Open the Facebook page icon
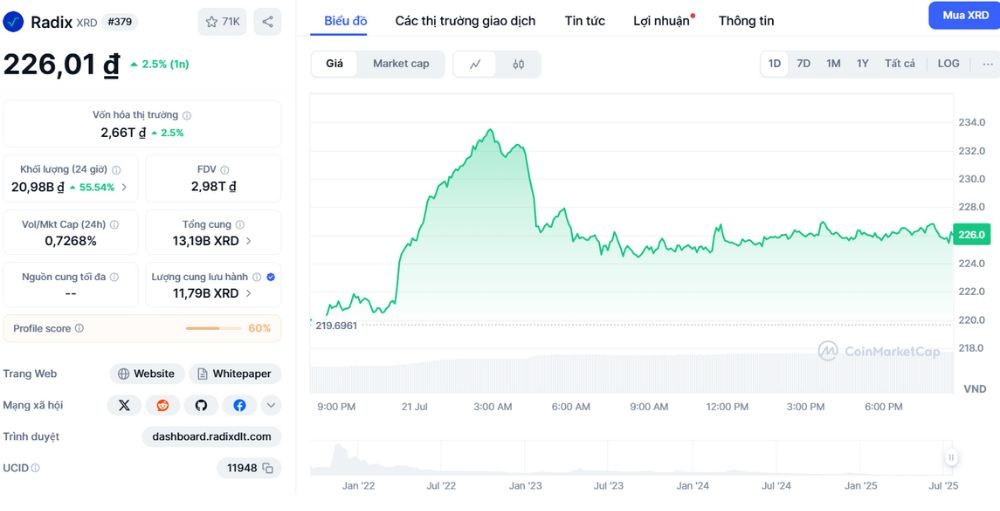1000x511 pixels. pos(239,405)
